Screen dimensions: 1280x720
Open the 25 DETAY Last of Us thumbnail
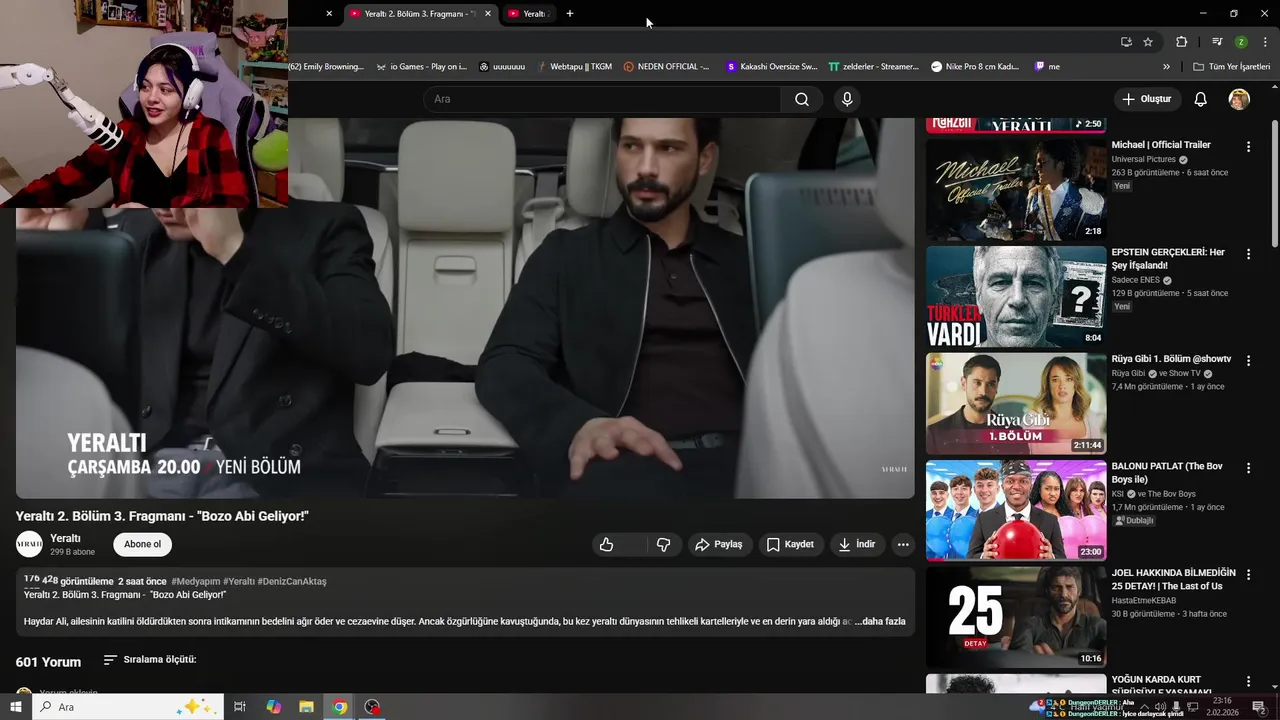point(1016,617)
